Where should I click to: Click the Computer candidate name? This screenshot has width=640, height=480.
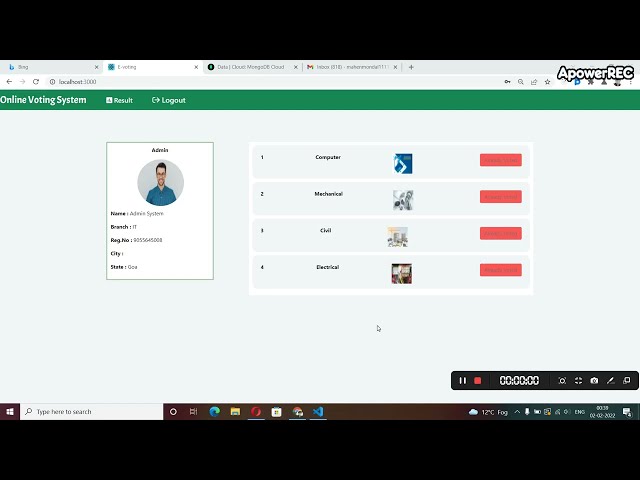pyautogui.click(x=328, y=157)
